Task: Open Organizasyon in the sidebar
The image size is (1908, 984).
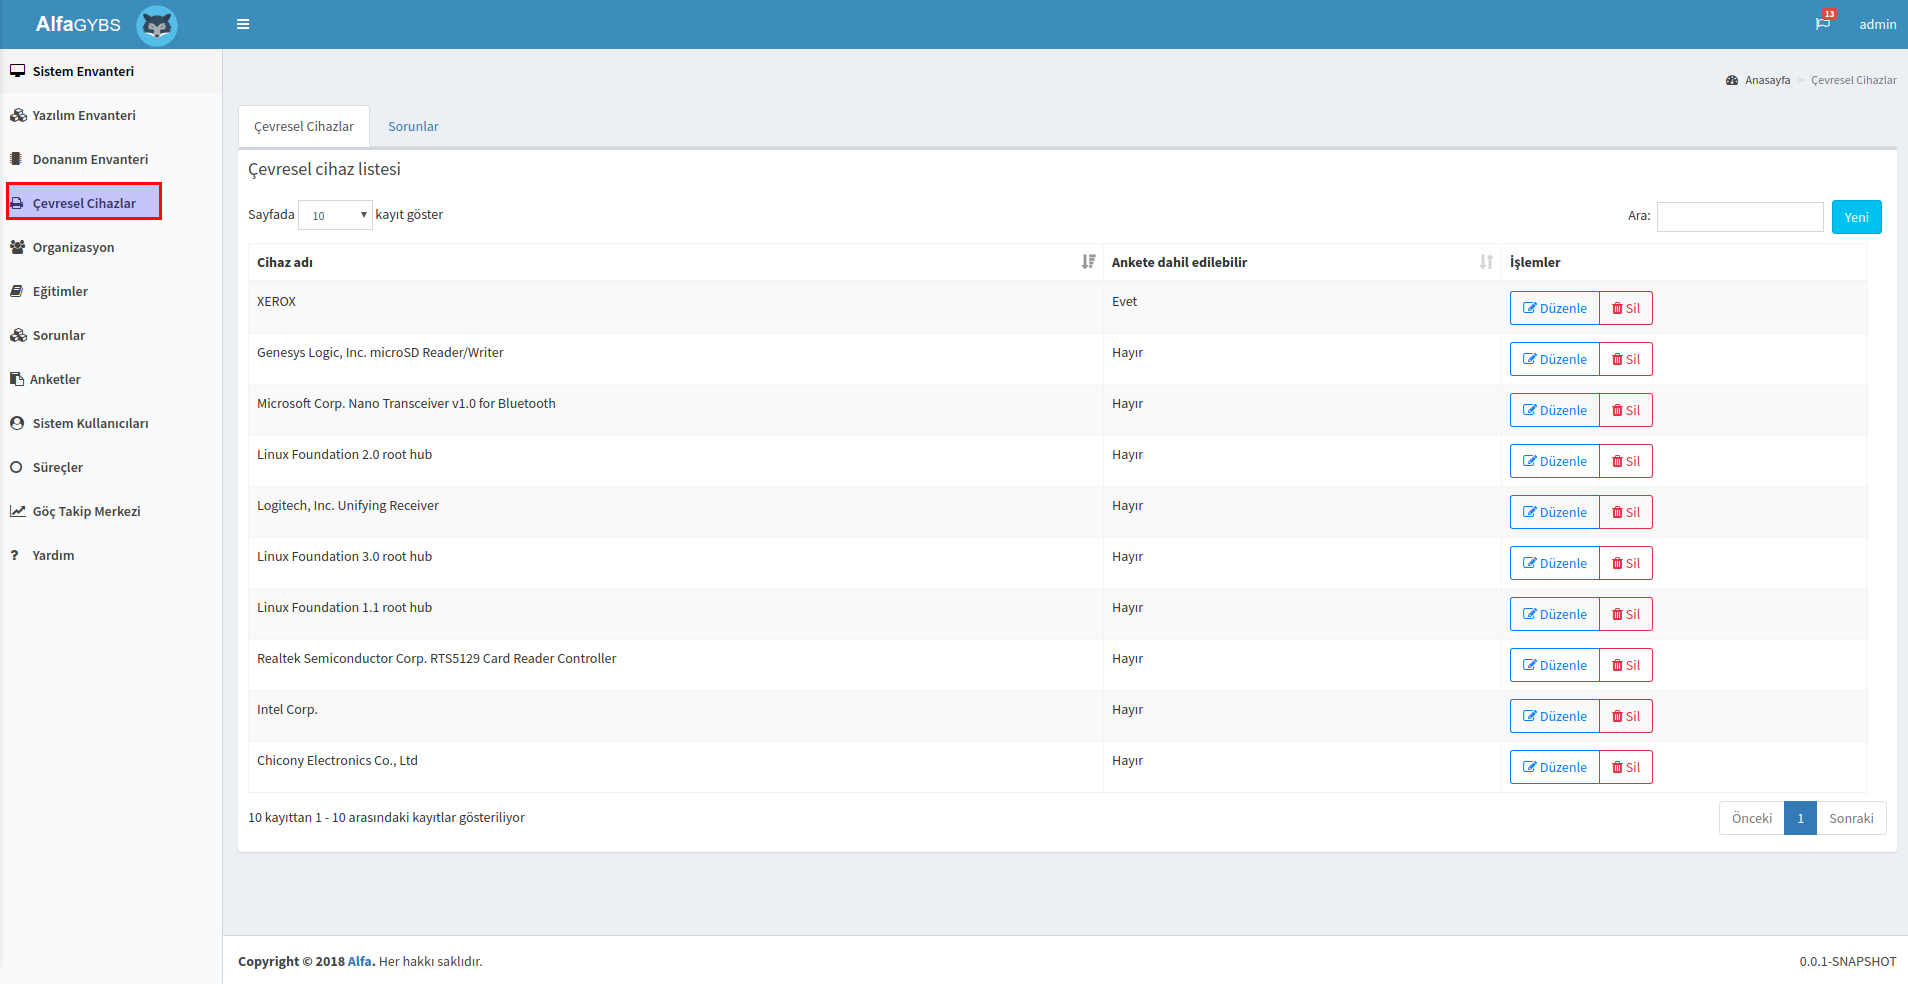Action: 111,247
